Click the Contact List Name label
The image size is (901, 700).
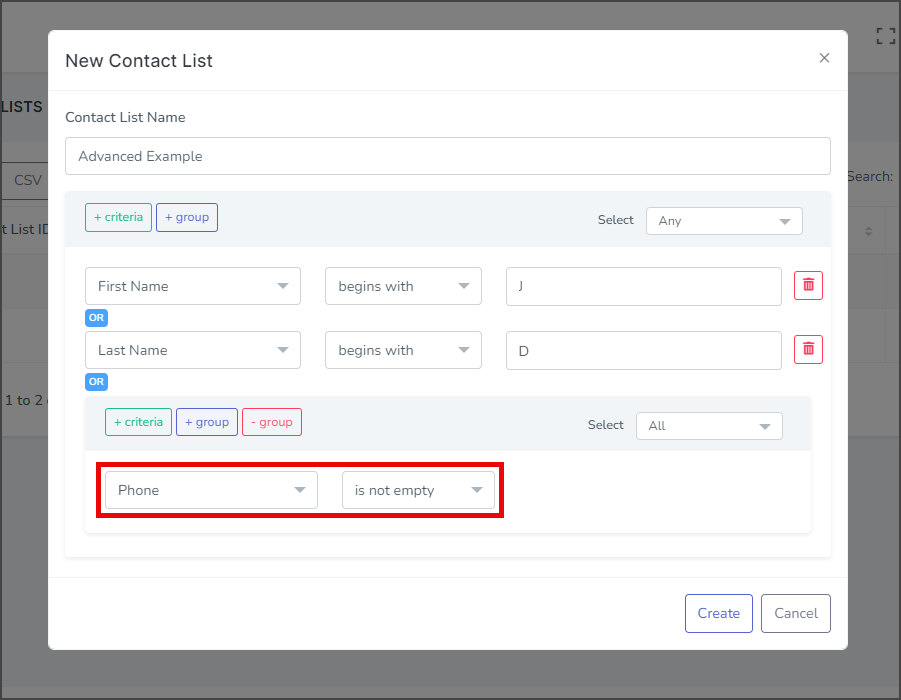125,117
